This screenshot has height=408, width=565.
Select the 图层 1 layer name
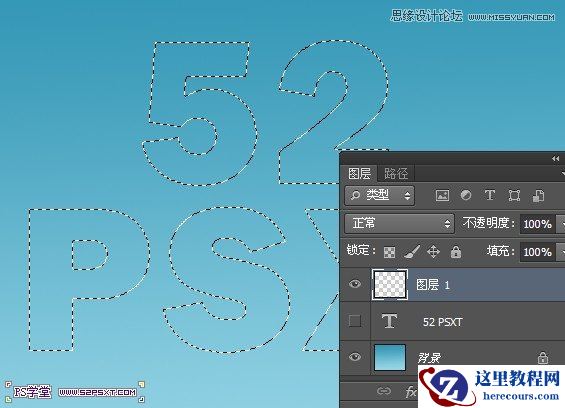click(x=433, y=285)
